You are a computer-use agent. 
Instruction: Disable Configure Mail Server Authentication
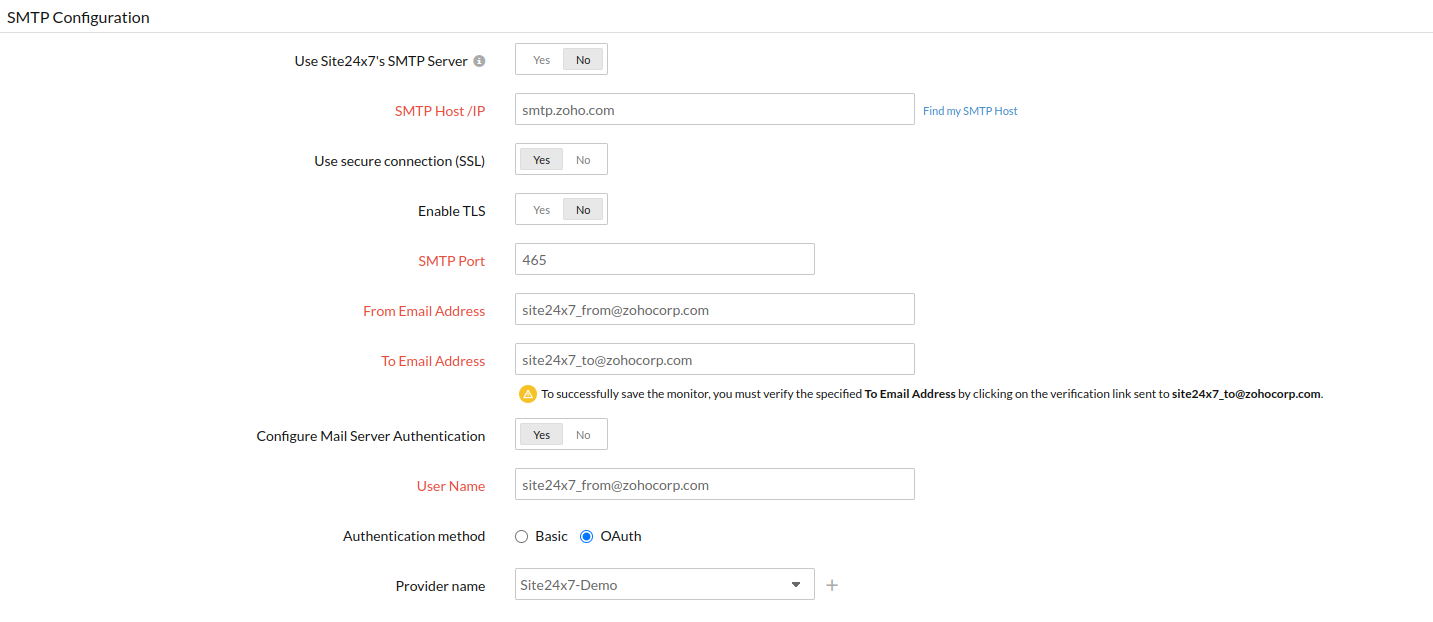coord(583,434)
